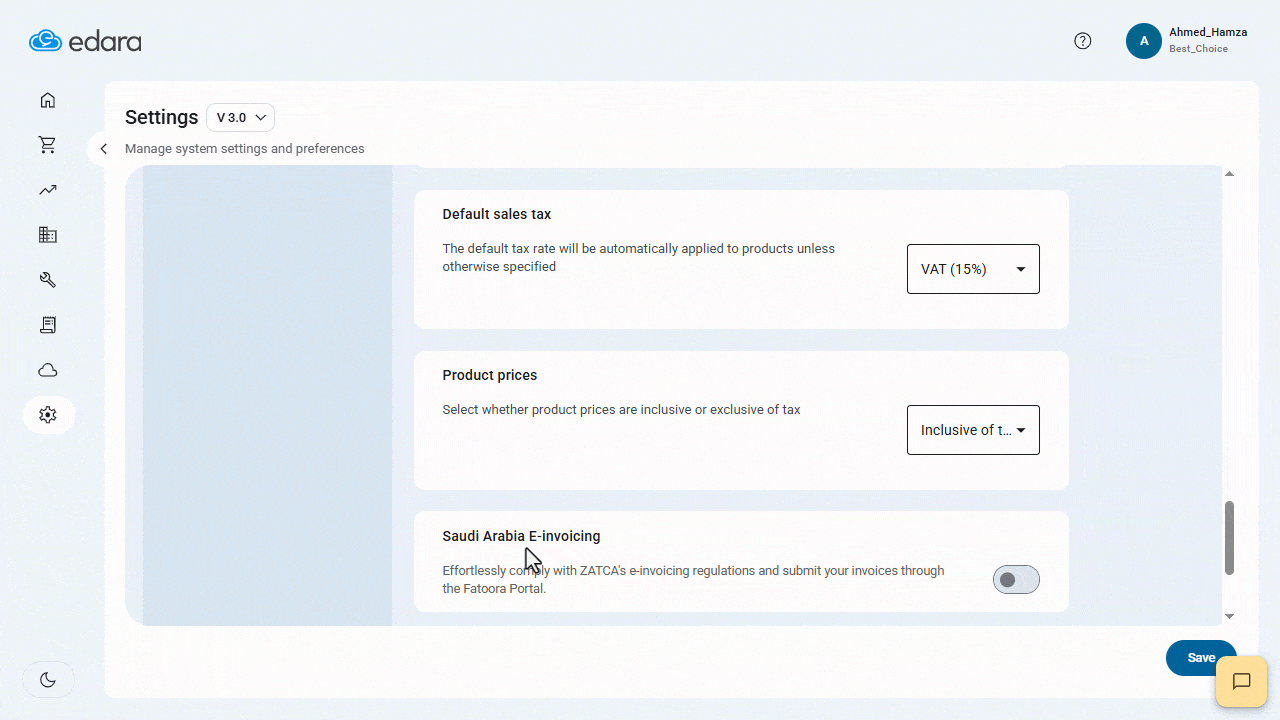Click the ZATCA e-invoicing description text

pos(694,580)
